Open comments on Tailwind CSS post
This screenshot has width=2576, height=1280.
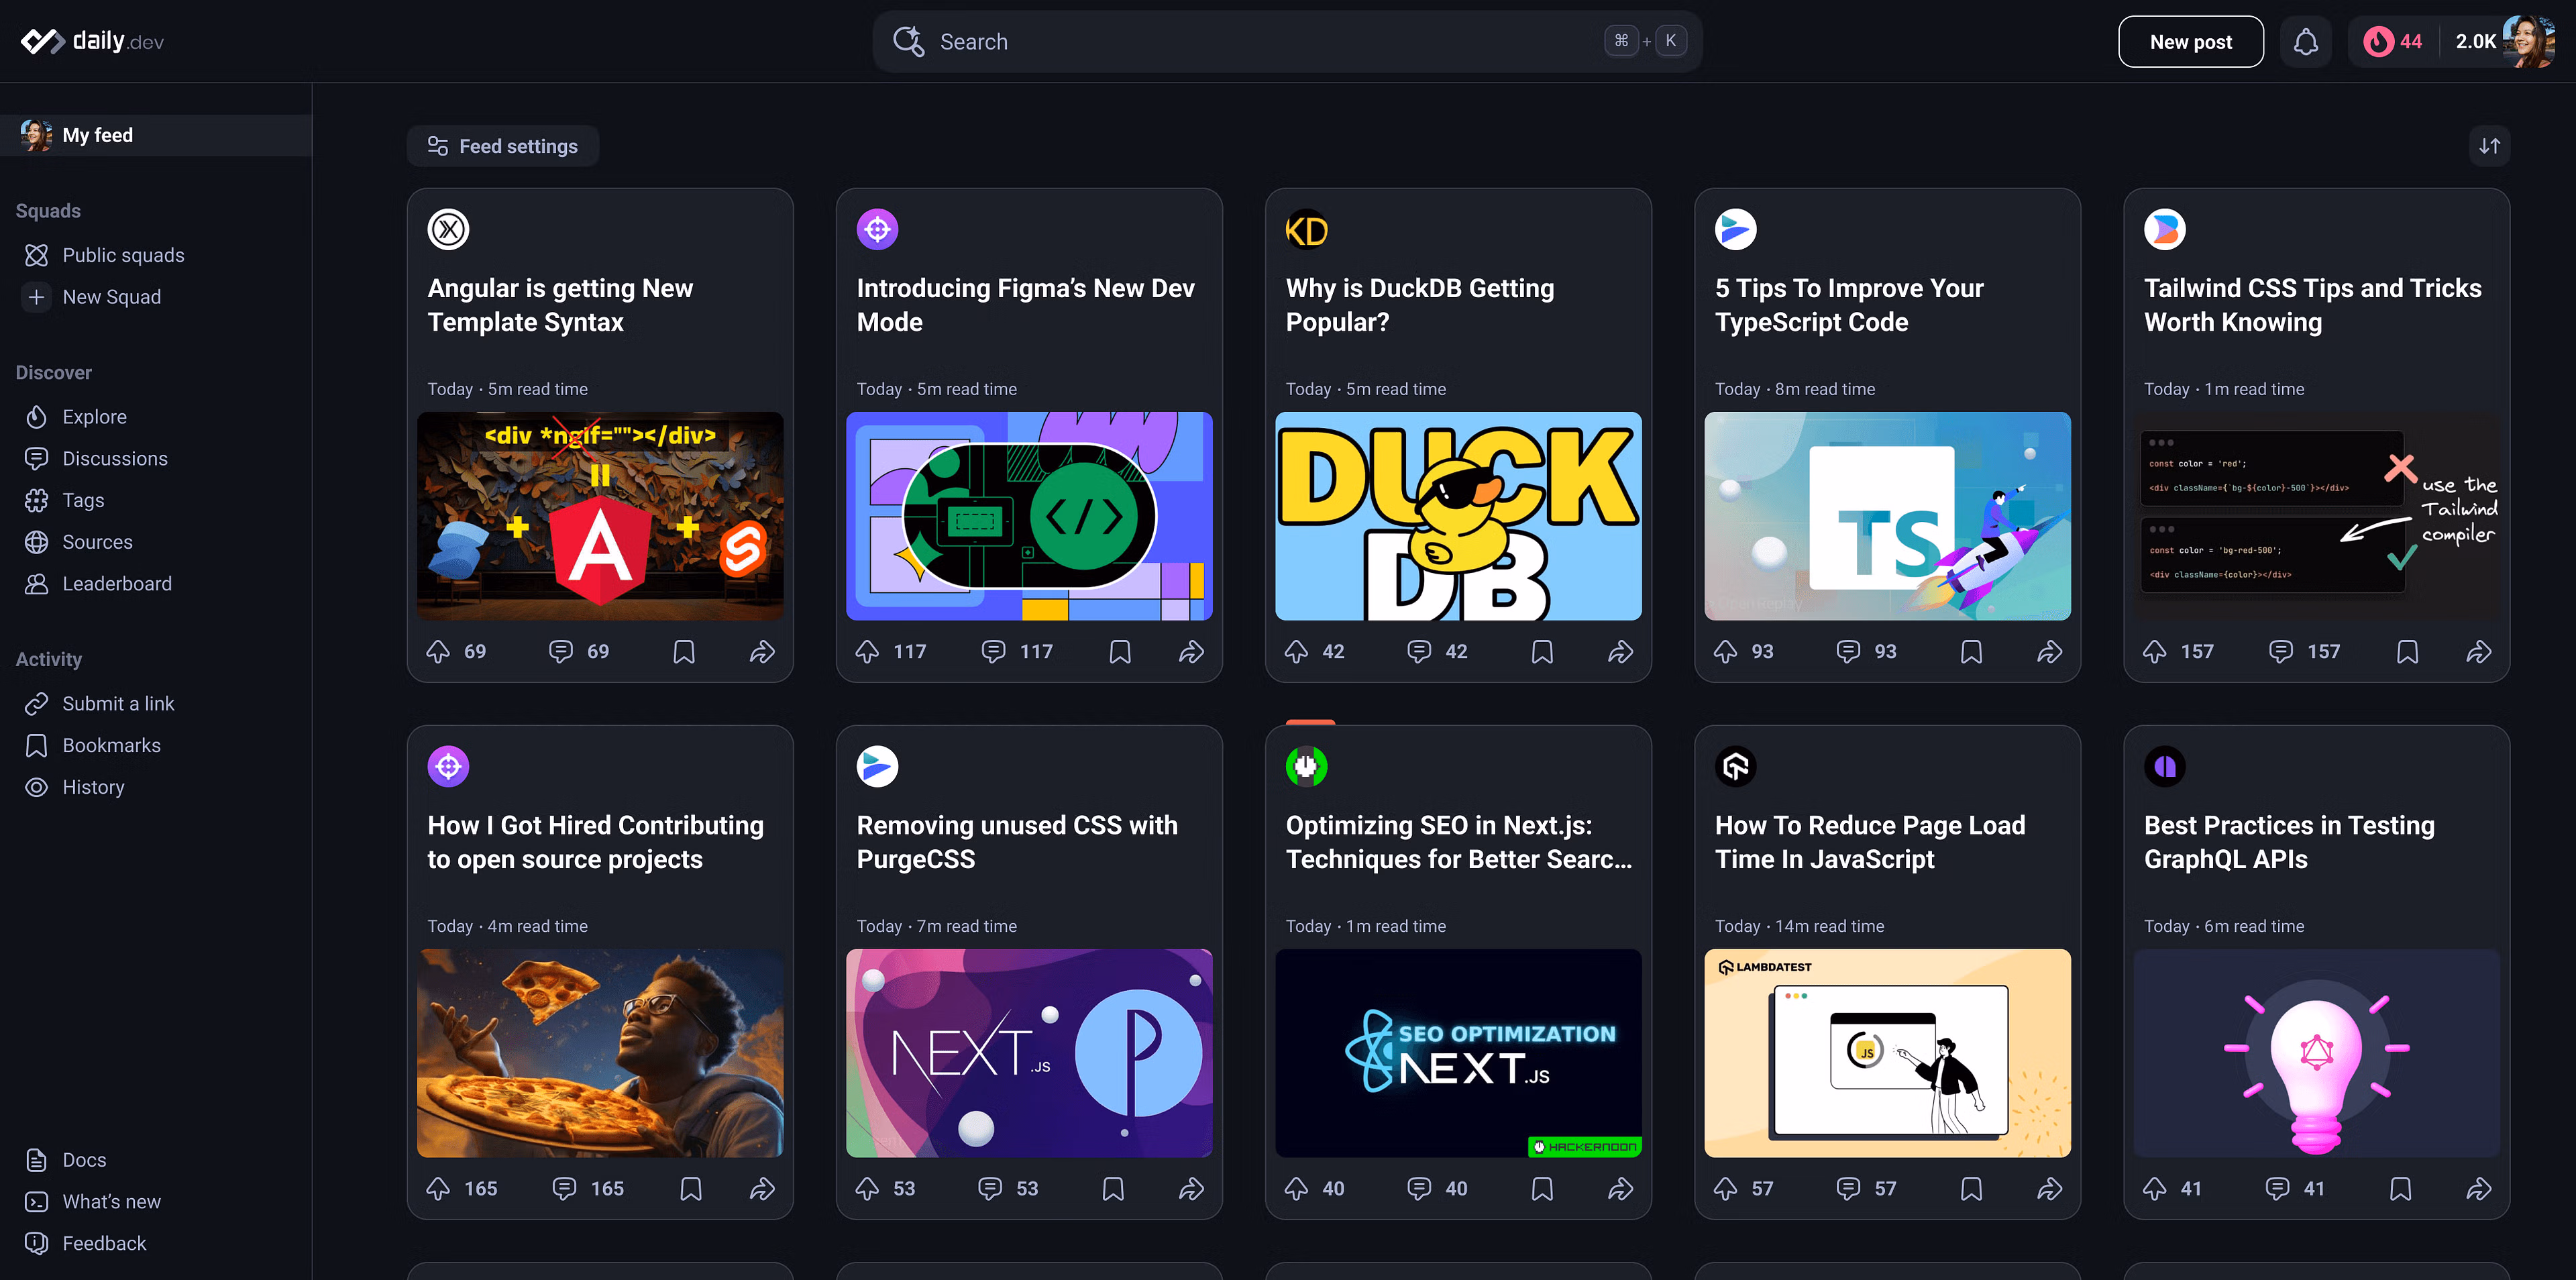2281,652
